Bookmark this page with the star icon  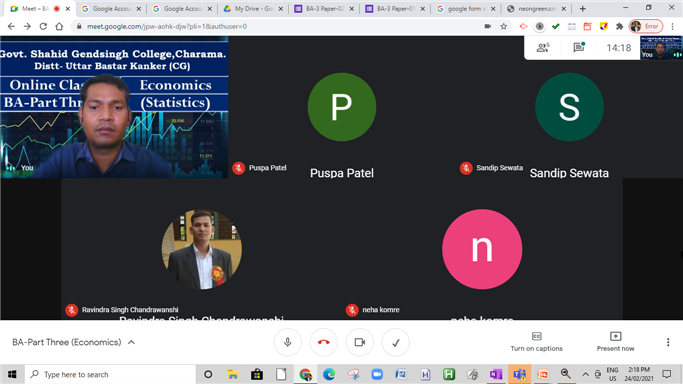click(x=504, y=27)
